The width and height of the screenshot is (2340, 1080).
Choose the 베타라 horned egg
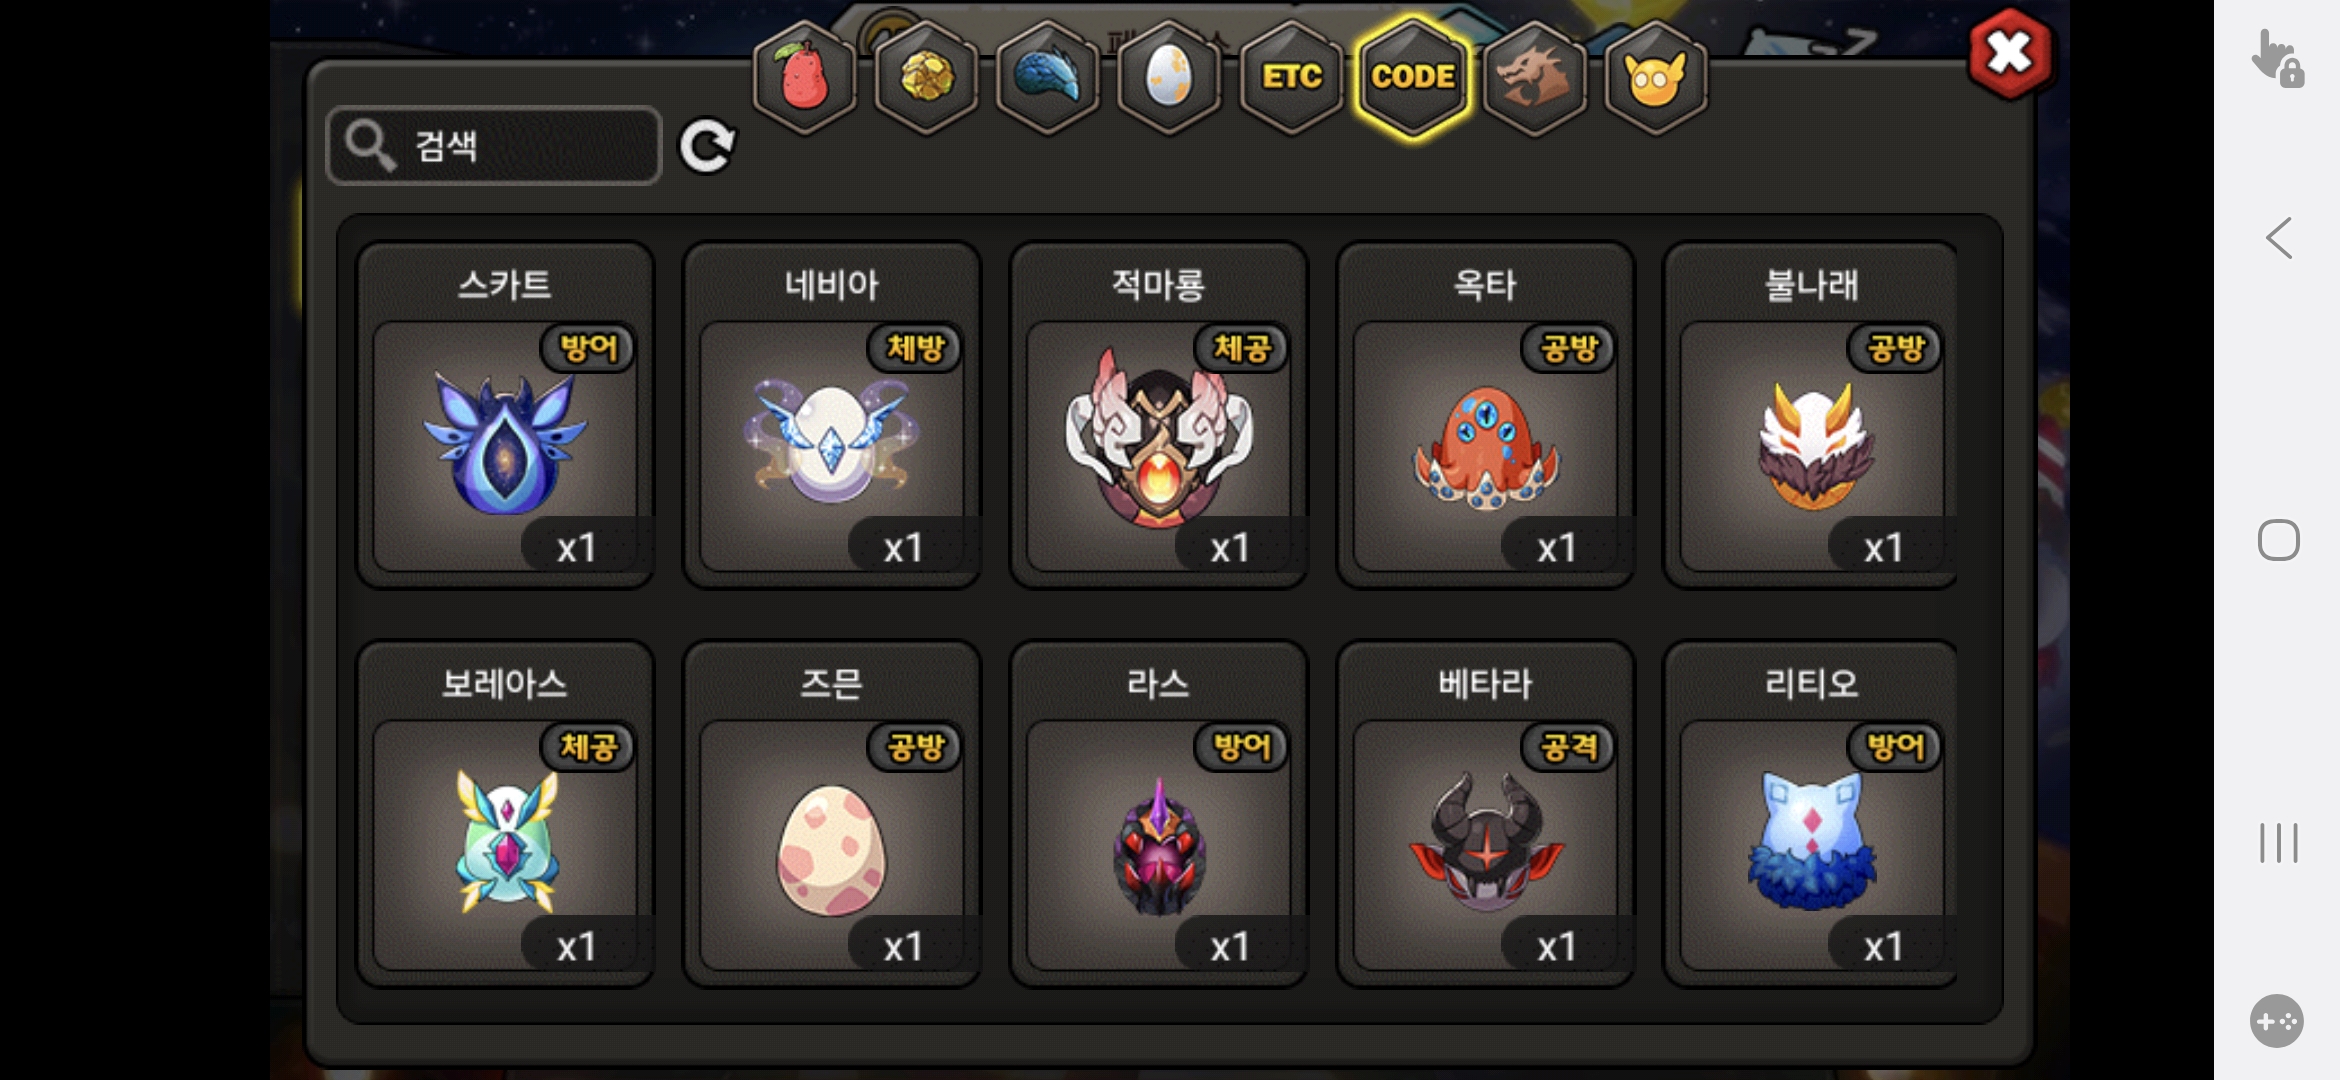click(x=1485, y=814)
